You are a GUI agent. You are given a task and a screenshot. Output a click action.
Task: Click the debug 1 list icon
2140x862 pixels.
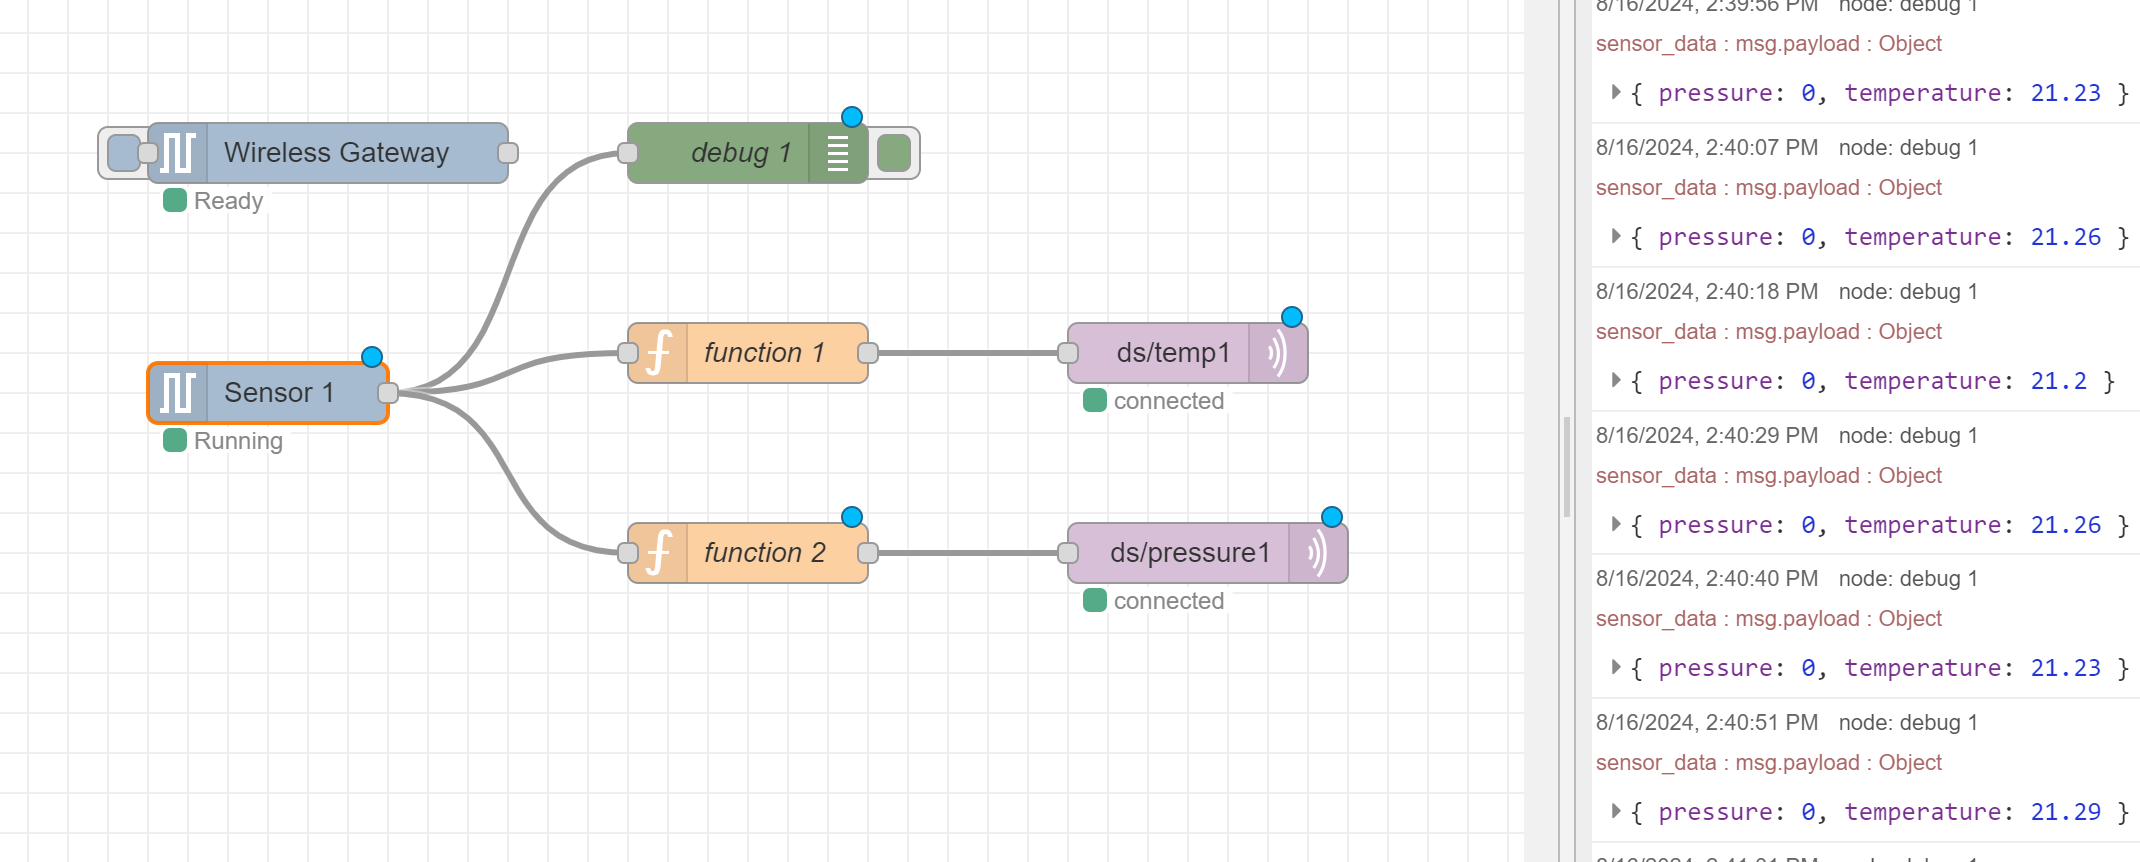tap(838, 153)
